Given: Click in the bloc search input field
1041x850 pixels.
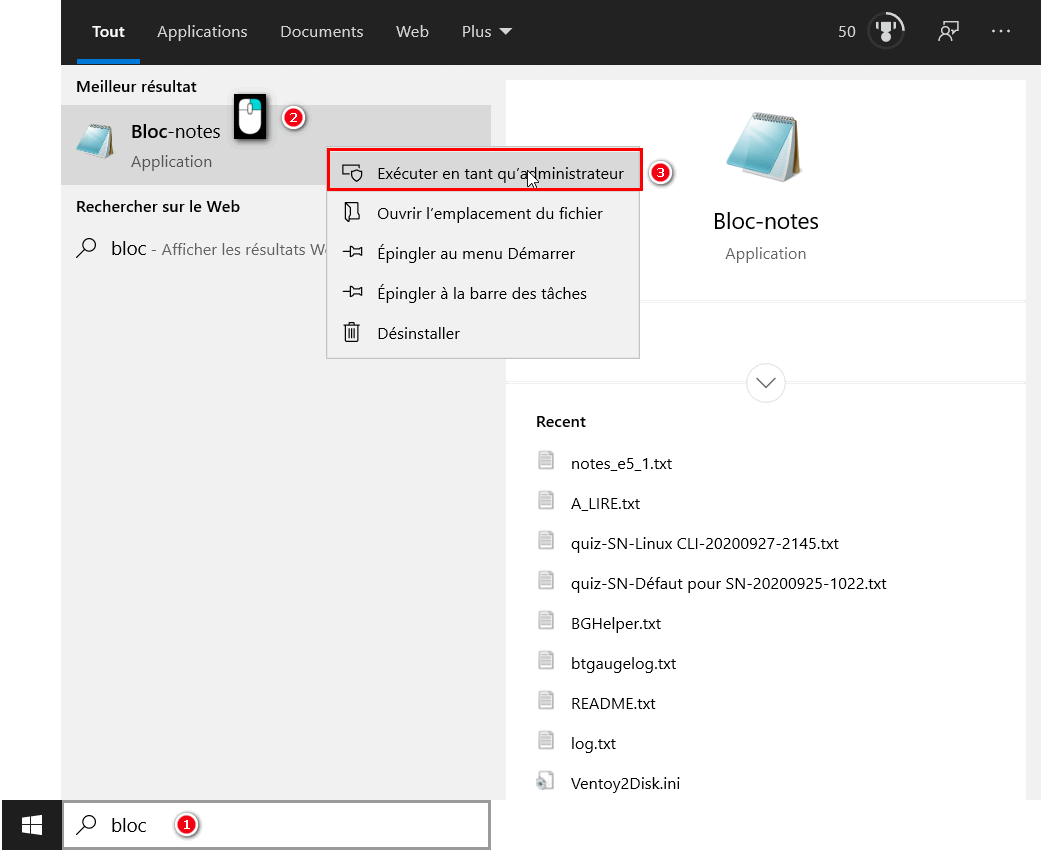Looking at the screenshot, I should [276, 825].
